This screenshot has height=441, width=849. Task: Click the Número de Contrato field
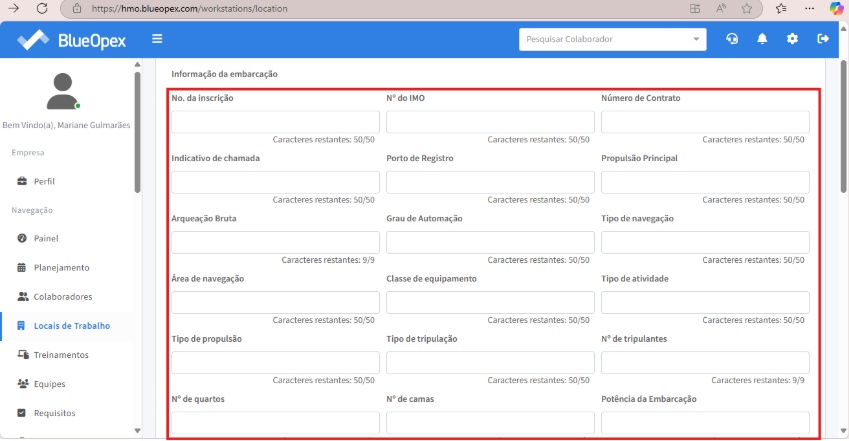click(705, 122)
